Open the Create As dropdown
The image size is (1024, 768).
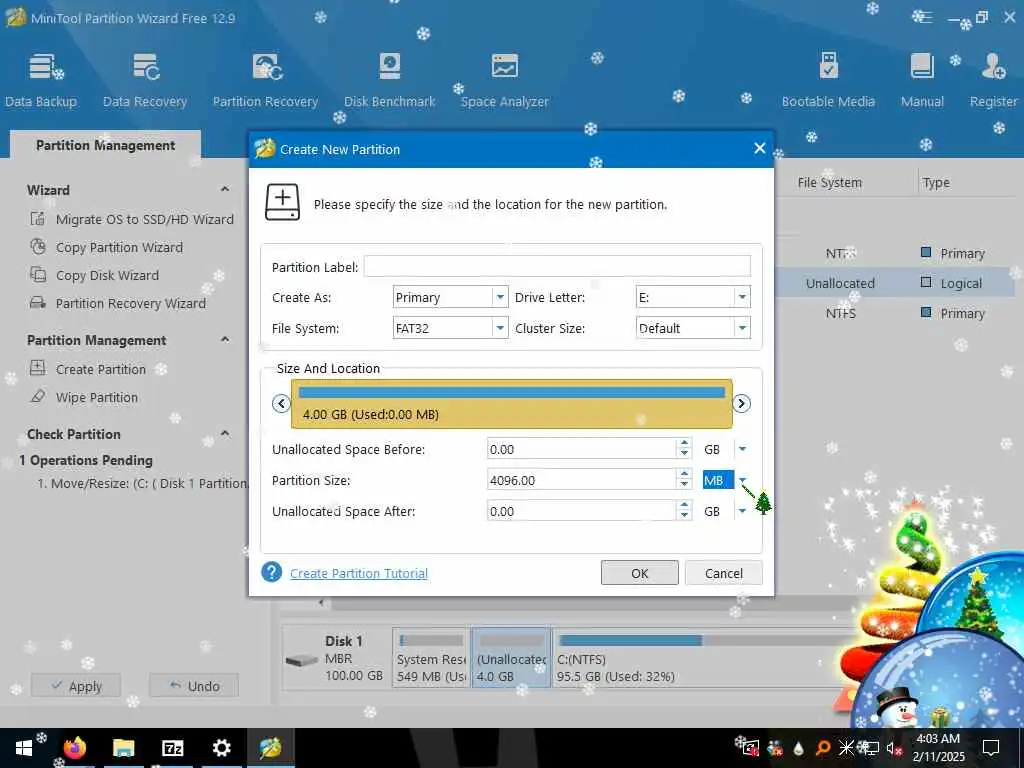click(x=500, y=297)
